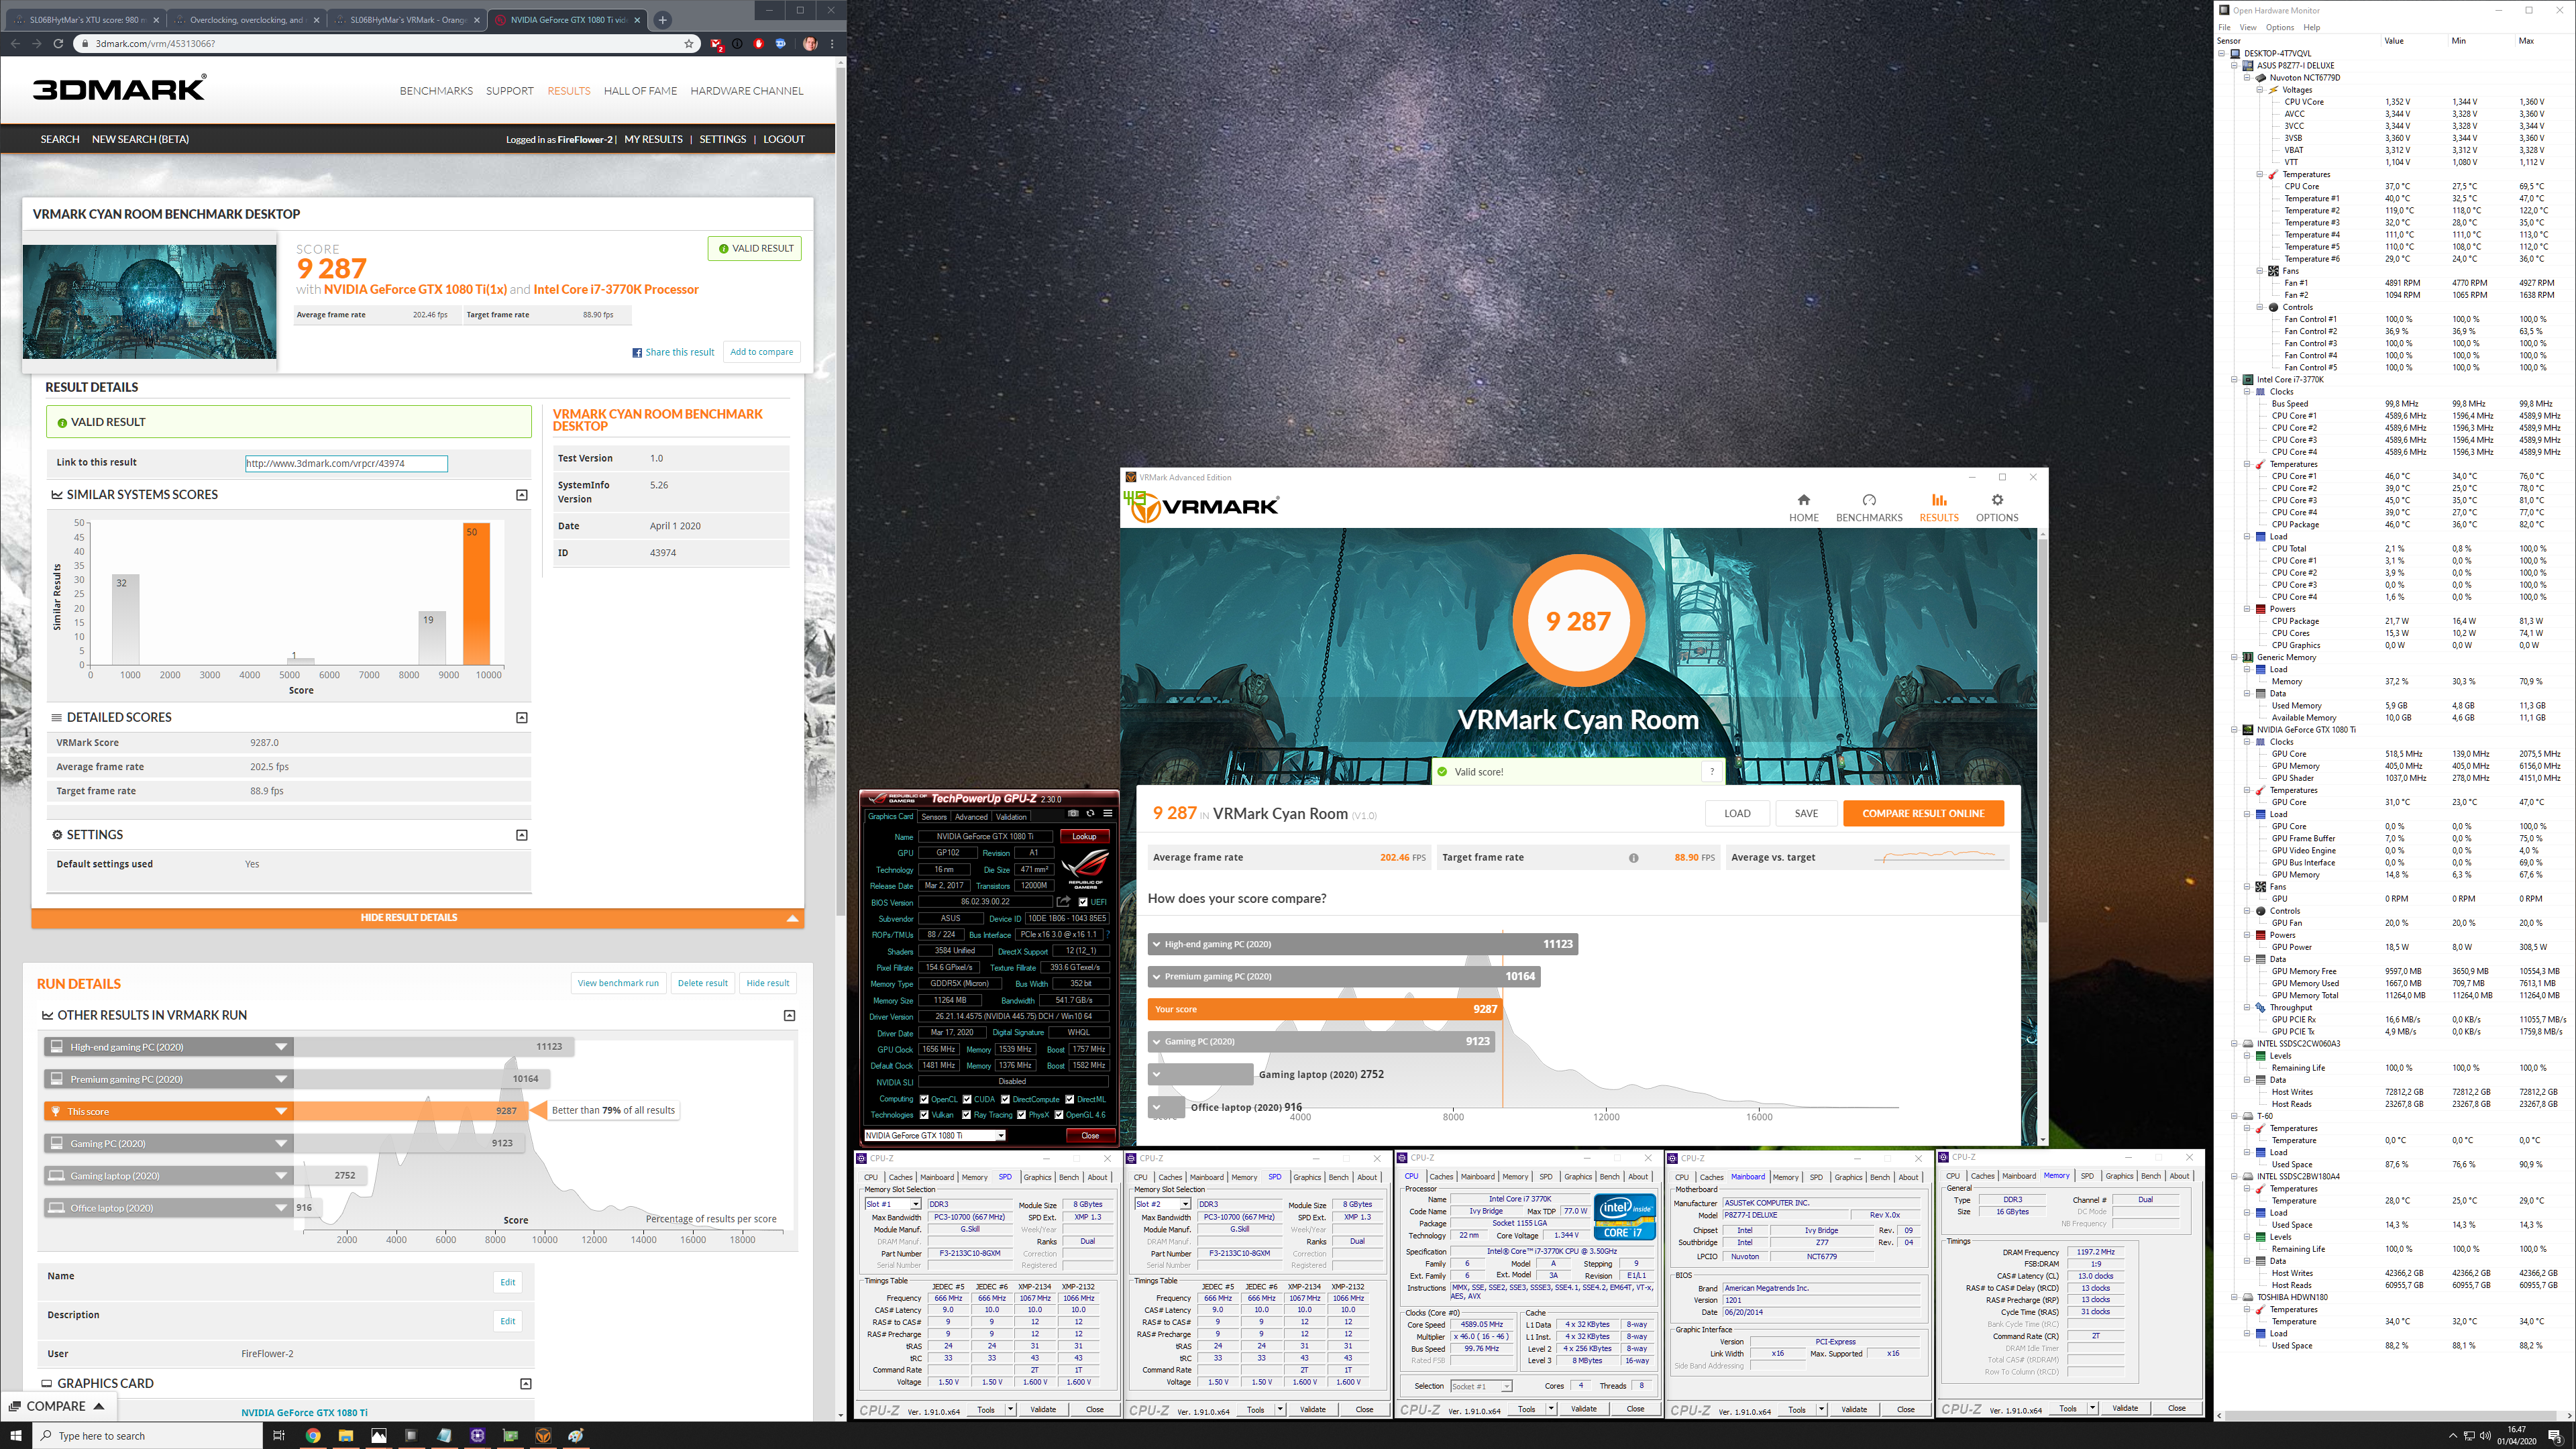Viewport: 2576px width, 1449px height.
Task: Open the GPU selection dropdown in GPU-Z
Action: (x=934, y=1135)
